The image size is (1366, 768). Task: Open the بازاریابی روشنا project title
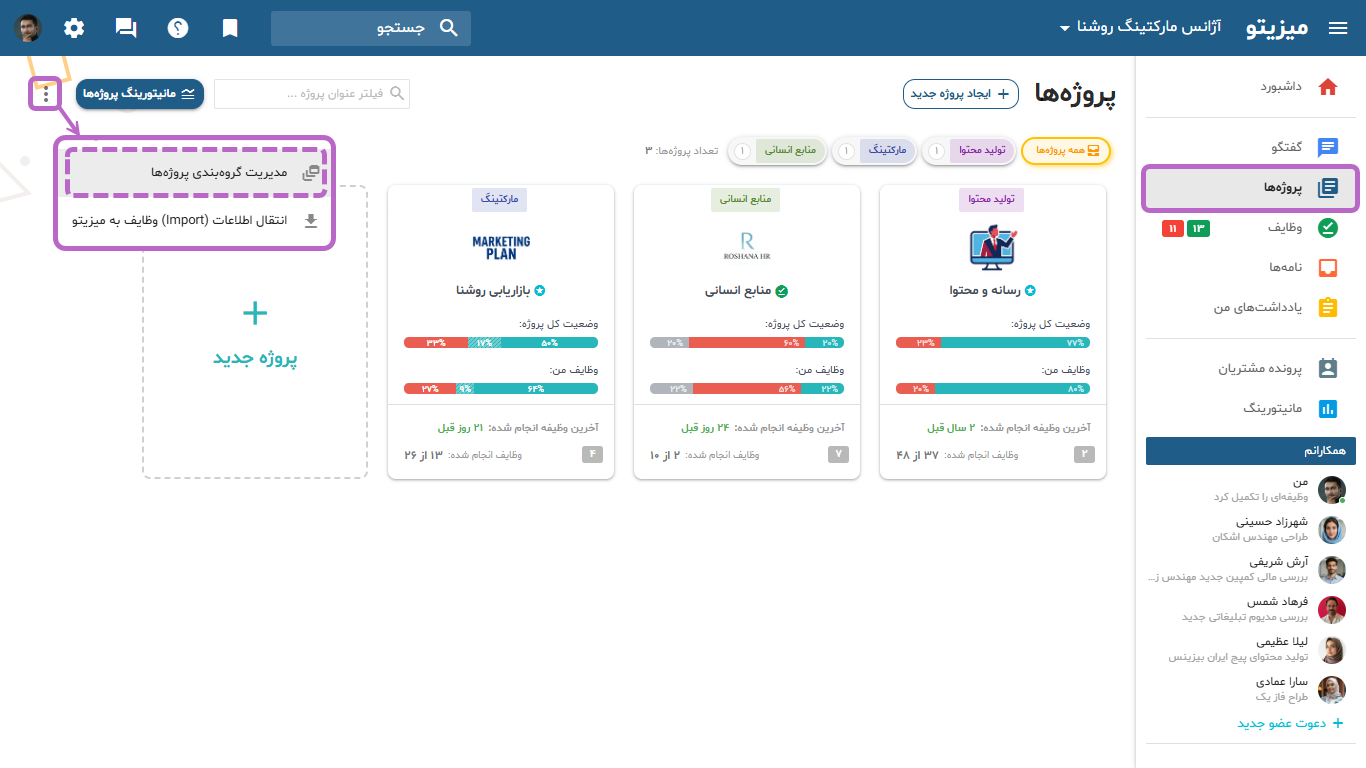point(494,291)
